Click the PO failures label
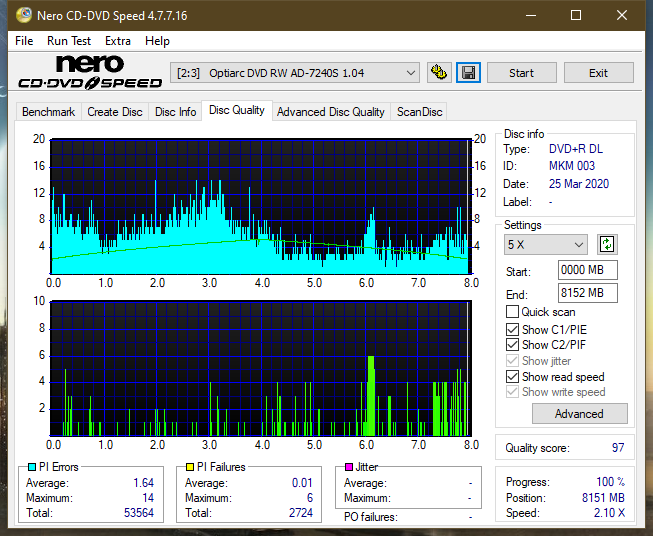This screenshot has height=536, width=653. pyautogui.click(x=371, y=517)
